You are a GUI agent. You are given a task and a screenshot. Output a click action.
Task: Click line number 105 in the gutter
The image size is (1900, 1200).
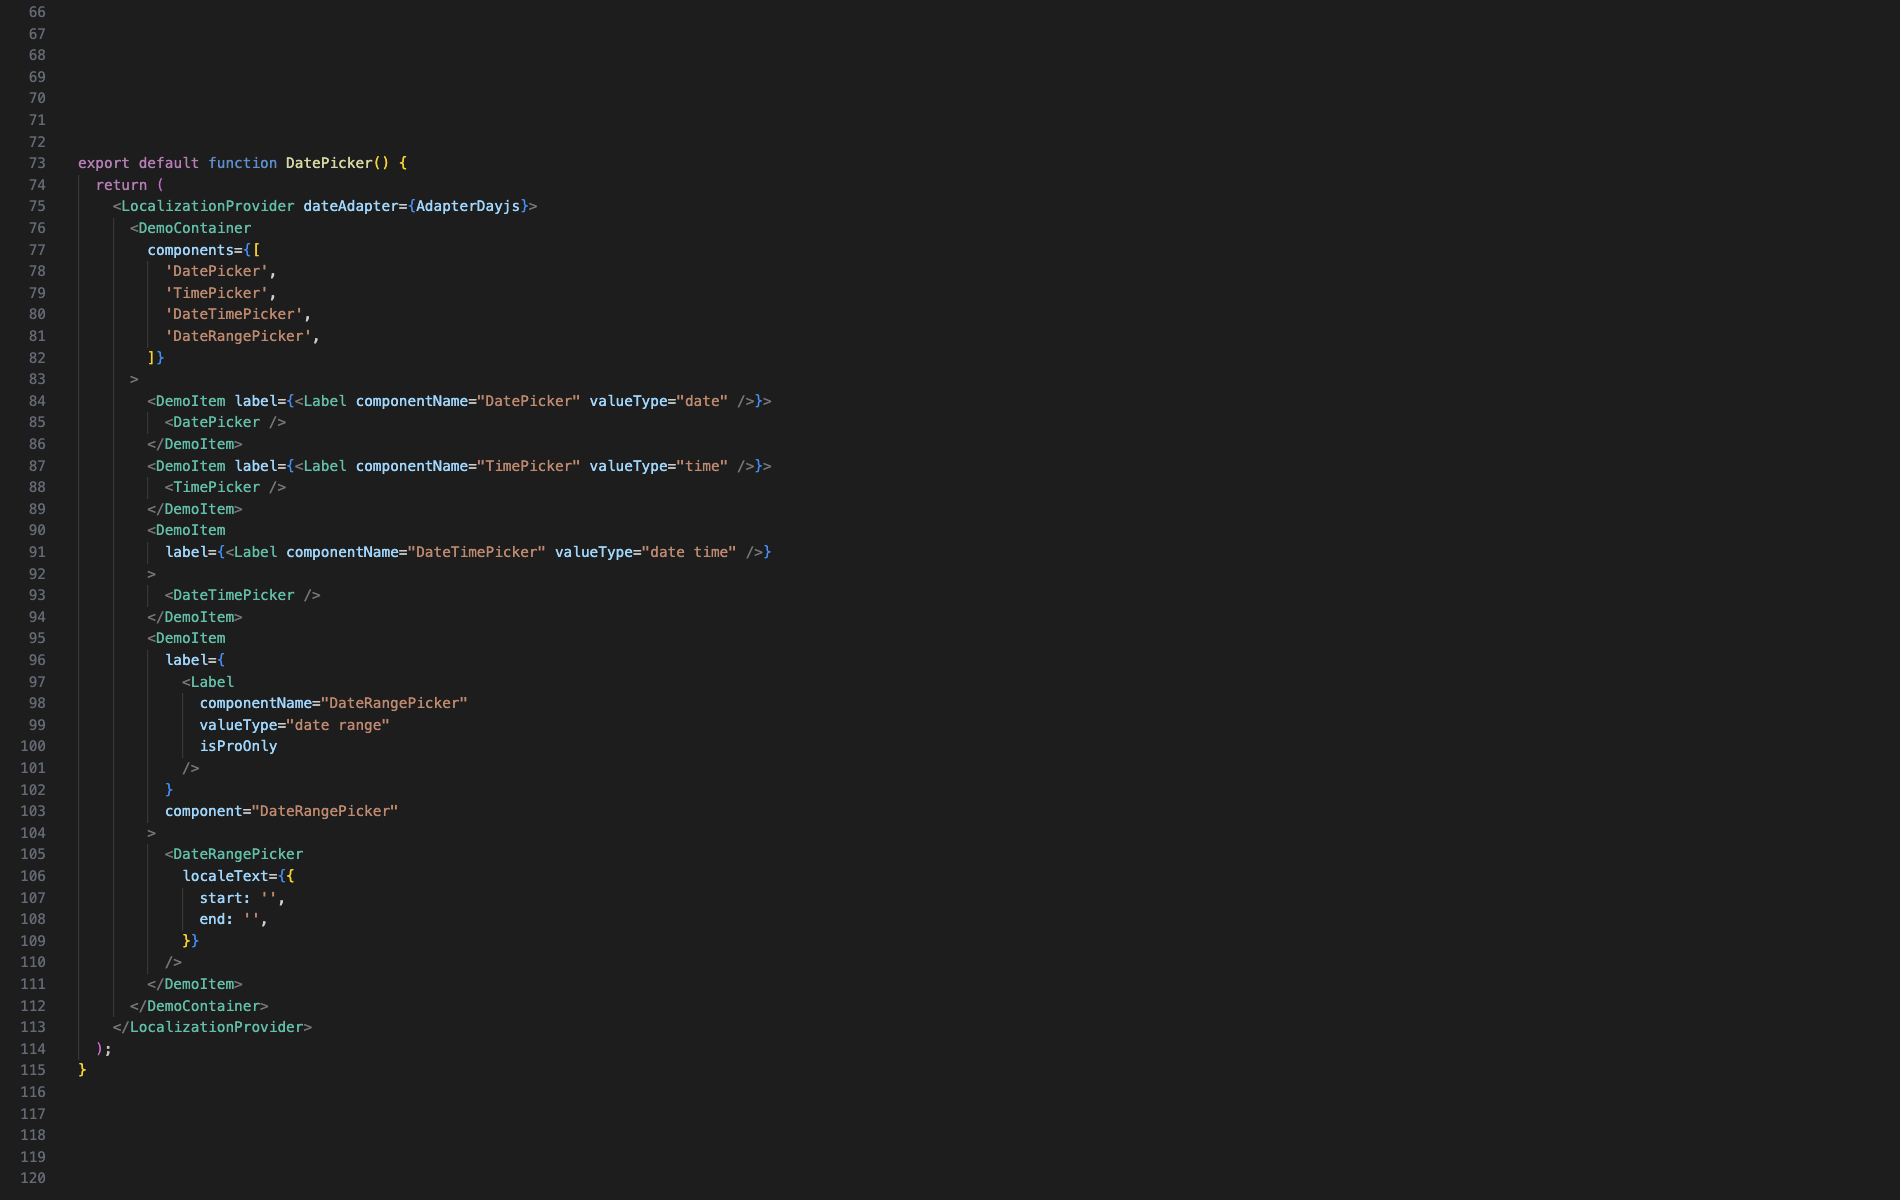(x=33, y=854)
